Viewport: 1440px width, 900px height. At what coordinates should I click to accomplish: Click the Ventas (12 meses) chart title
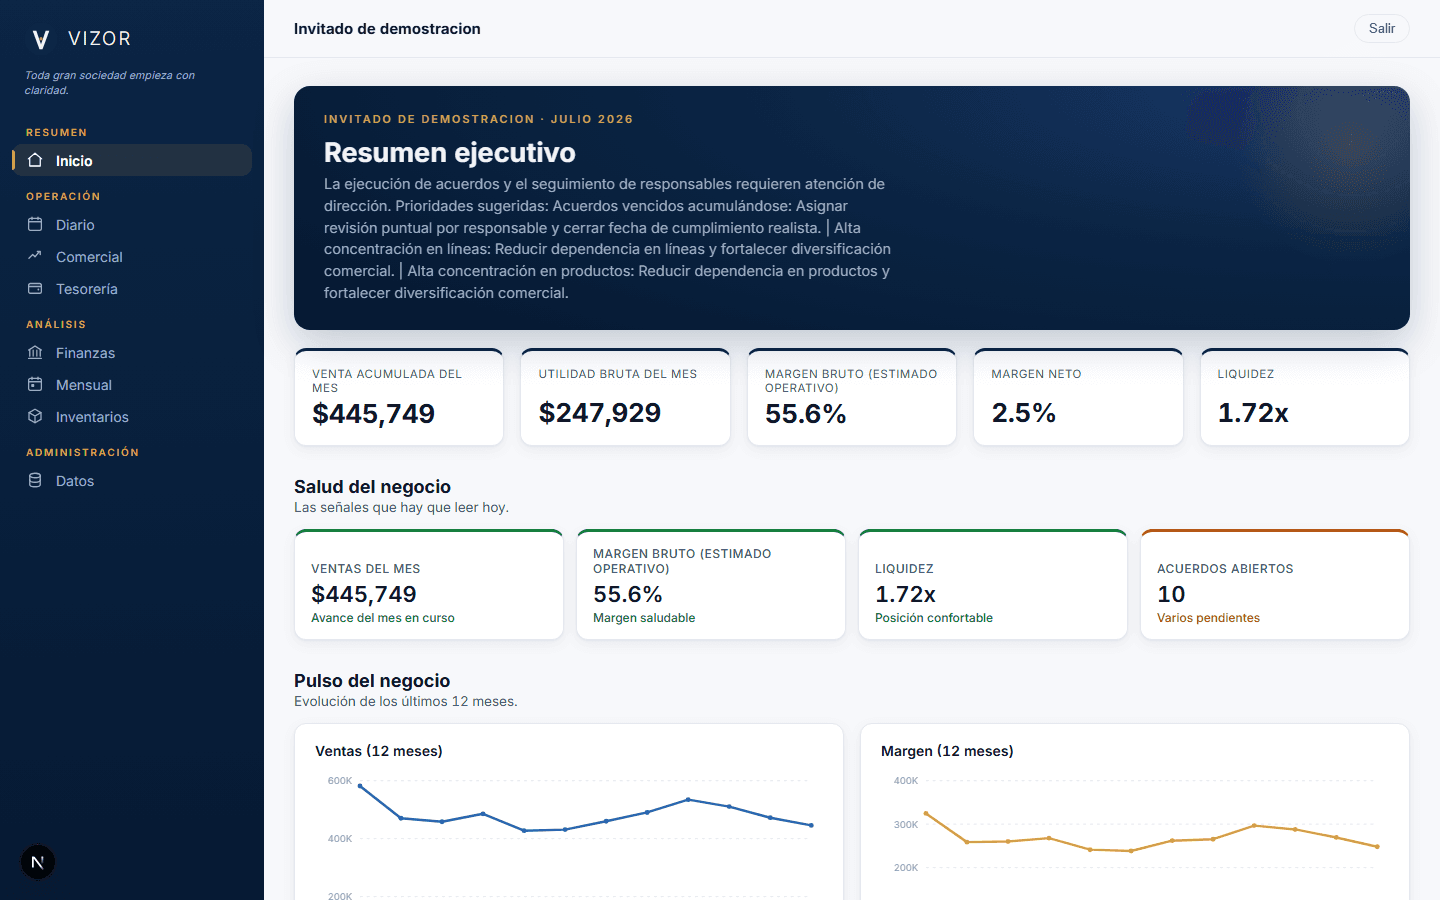tap(379, 751)
